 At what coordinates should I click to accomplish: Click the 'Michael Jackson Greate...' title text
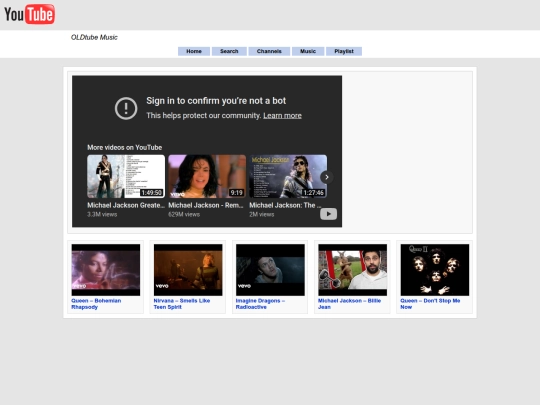click(x=126, y=205)
